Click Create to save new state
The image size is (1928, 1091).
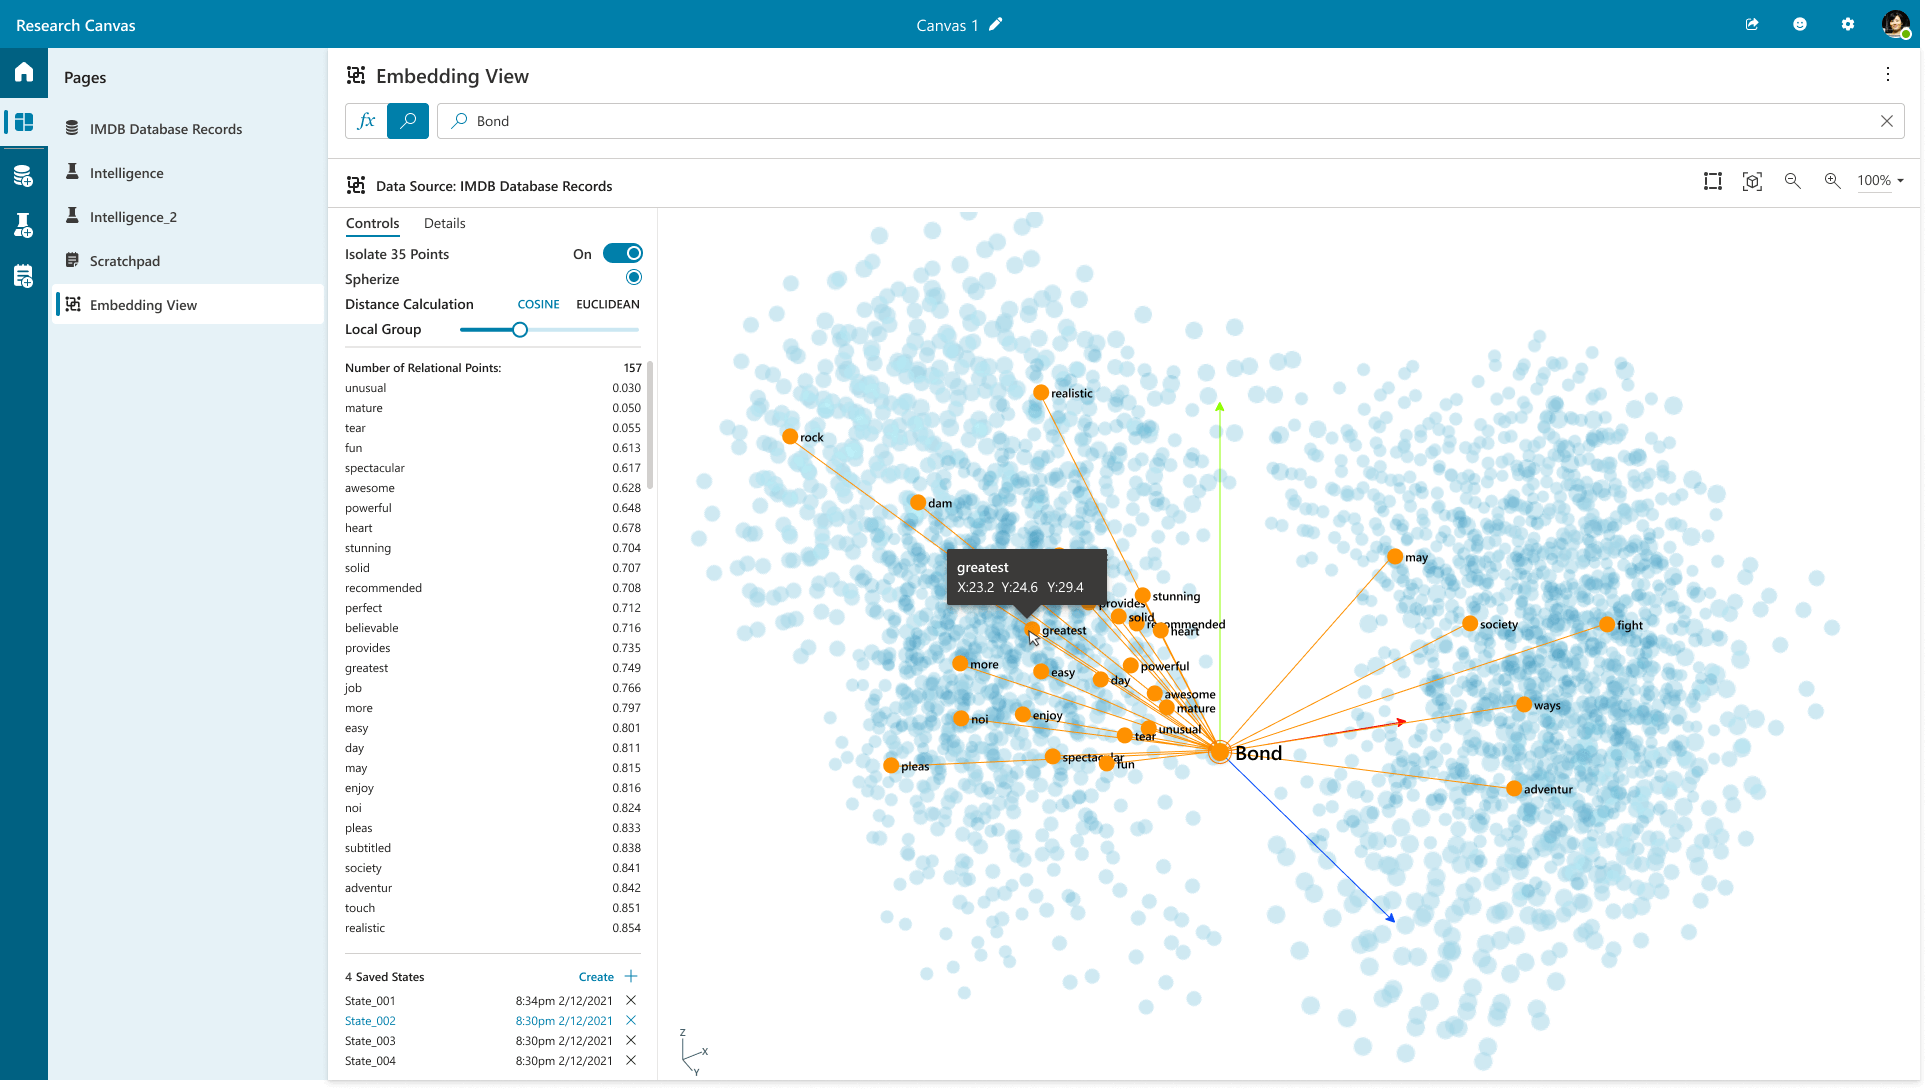(x=596, y=977)
